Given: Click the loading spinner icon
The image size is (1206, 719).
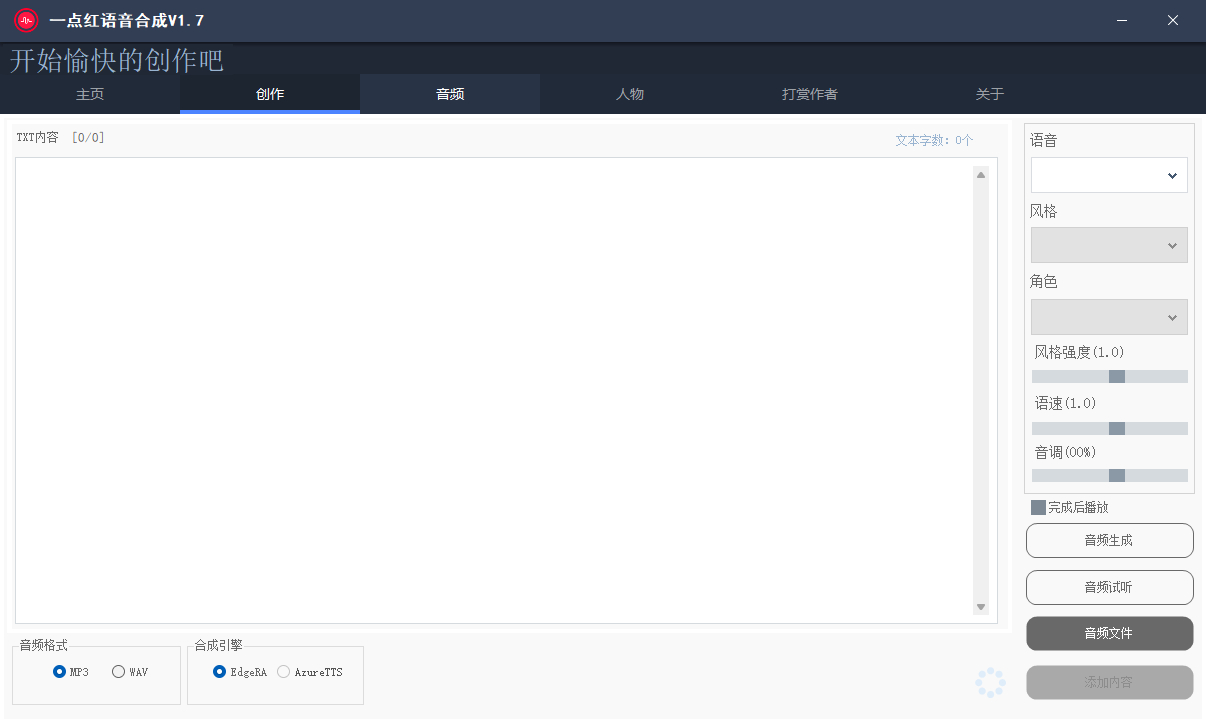Looking at the screenshot, I should [x=990, y=682].
